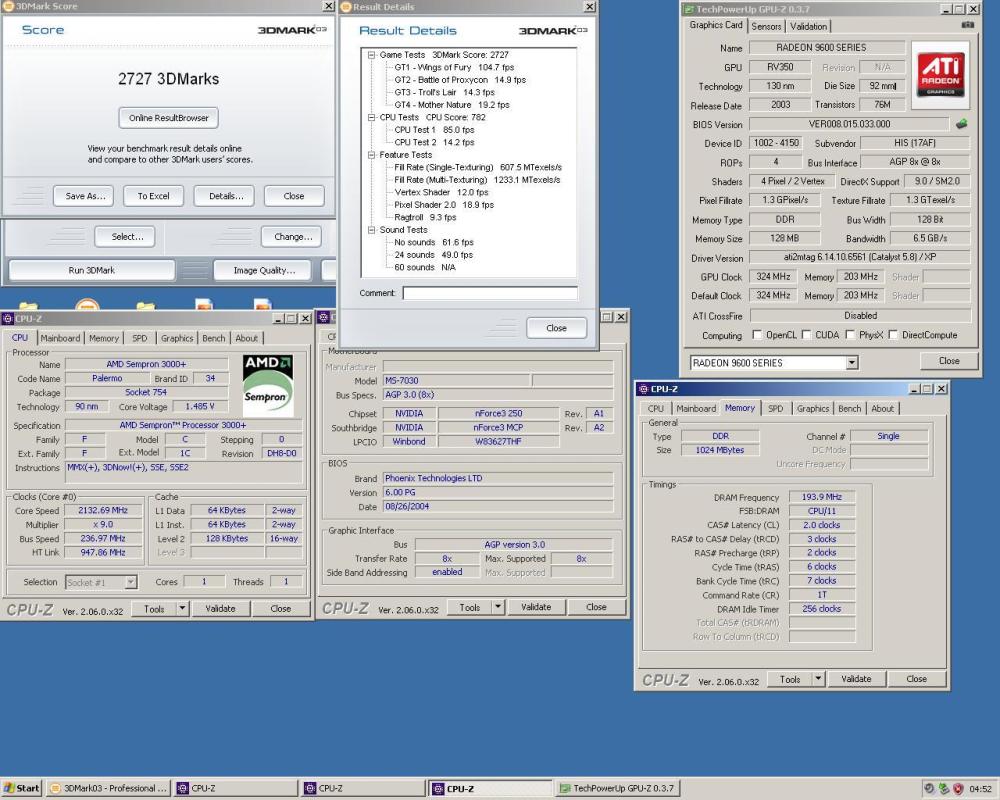Open 3DMark03 Professional from the taskbar

click(x=109, y=788)
